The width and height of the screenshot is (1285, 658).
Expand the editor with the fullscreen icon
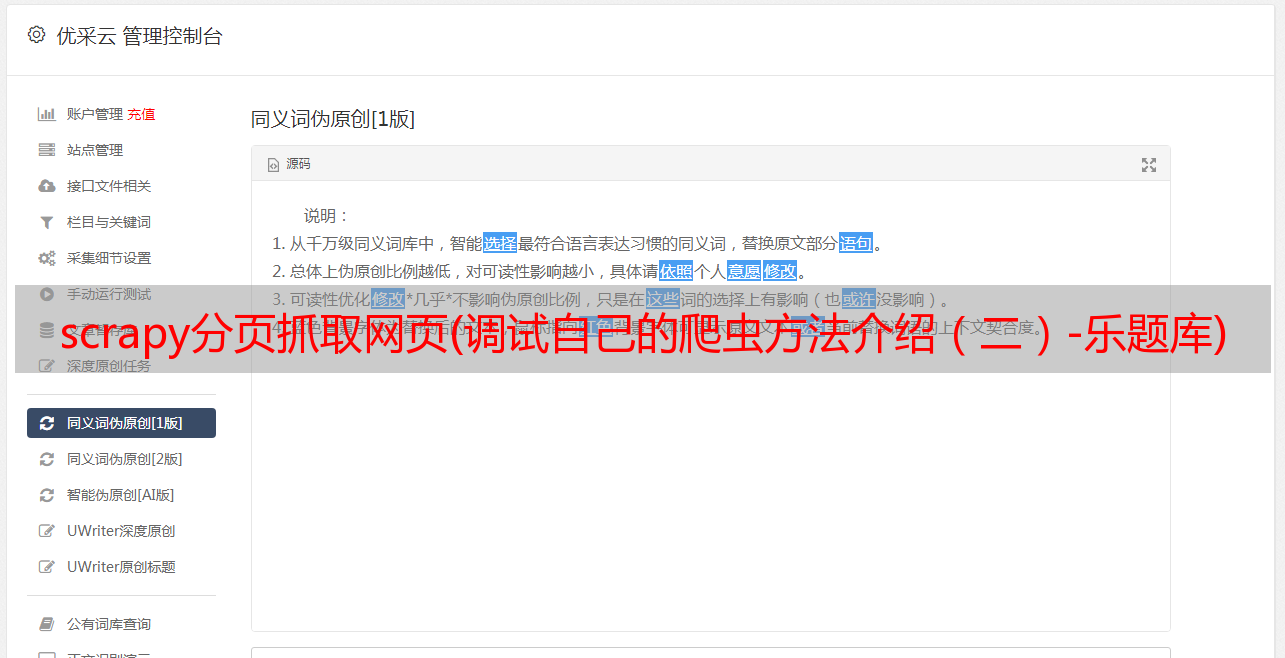point(1149,165)
